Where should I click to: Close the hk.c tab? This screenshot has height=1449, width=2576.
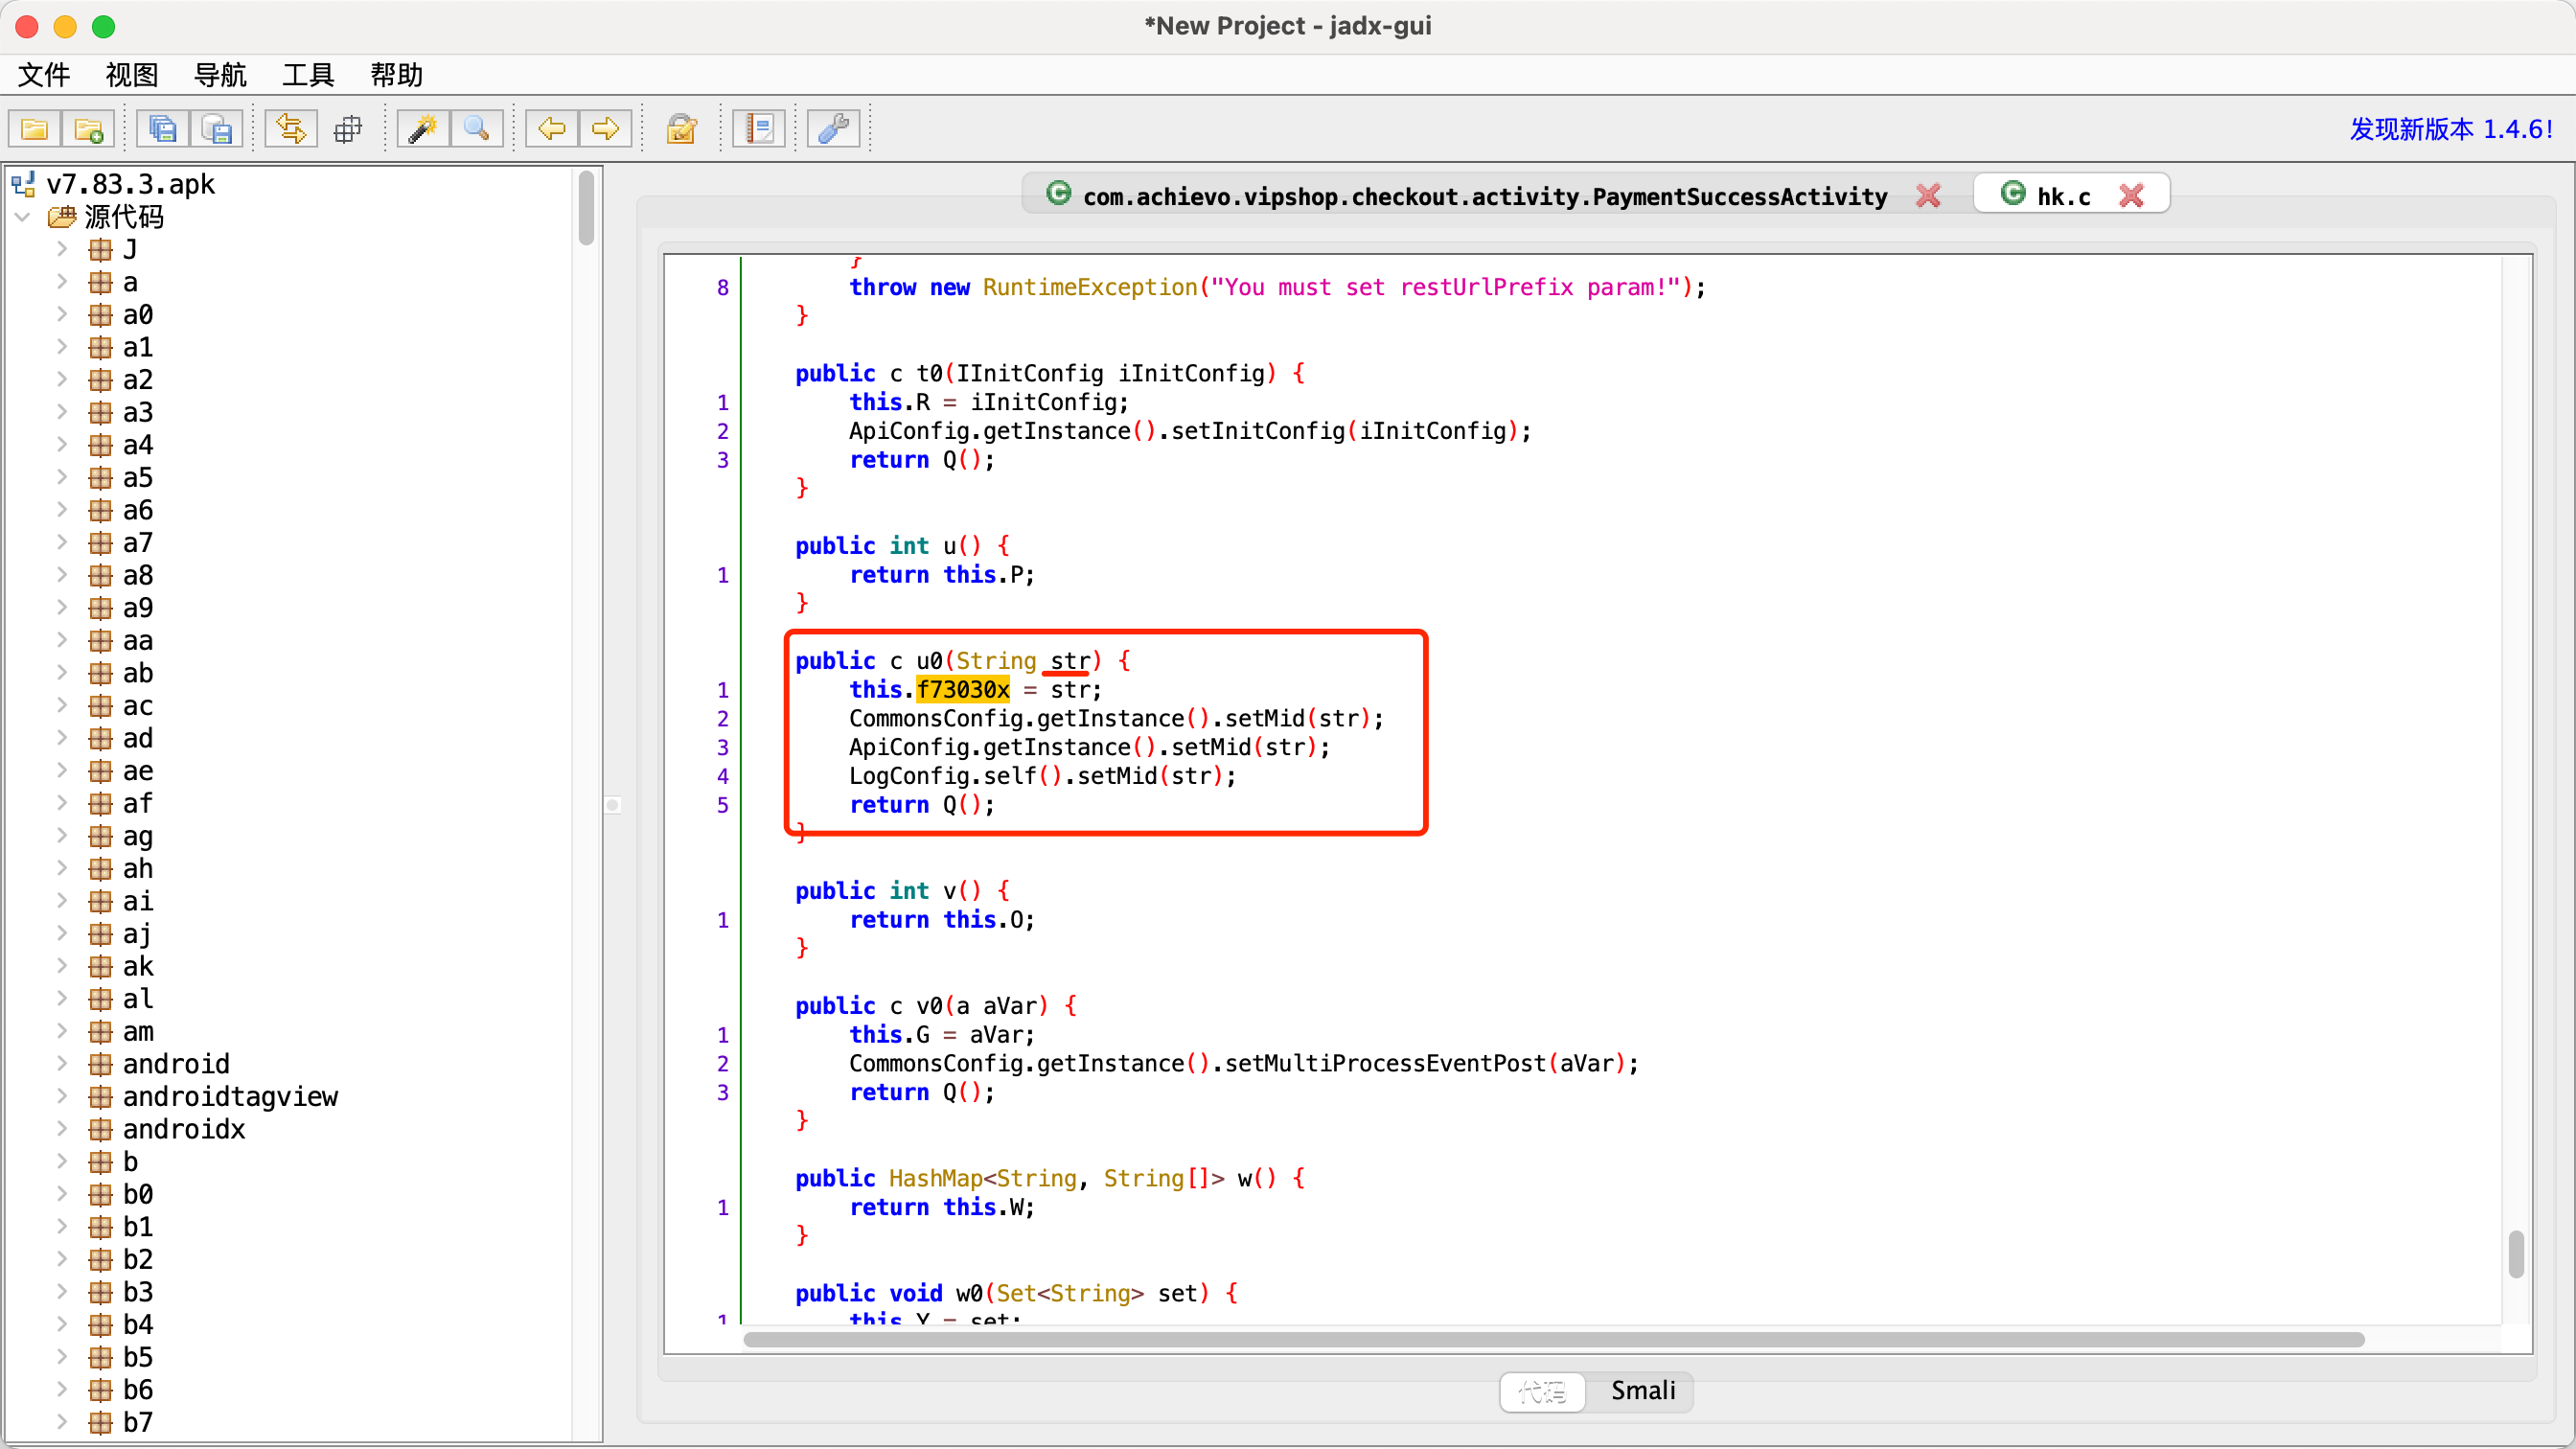tap(2131, 196)
